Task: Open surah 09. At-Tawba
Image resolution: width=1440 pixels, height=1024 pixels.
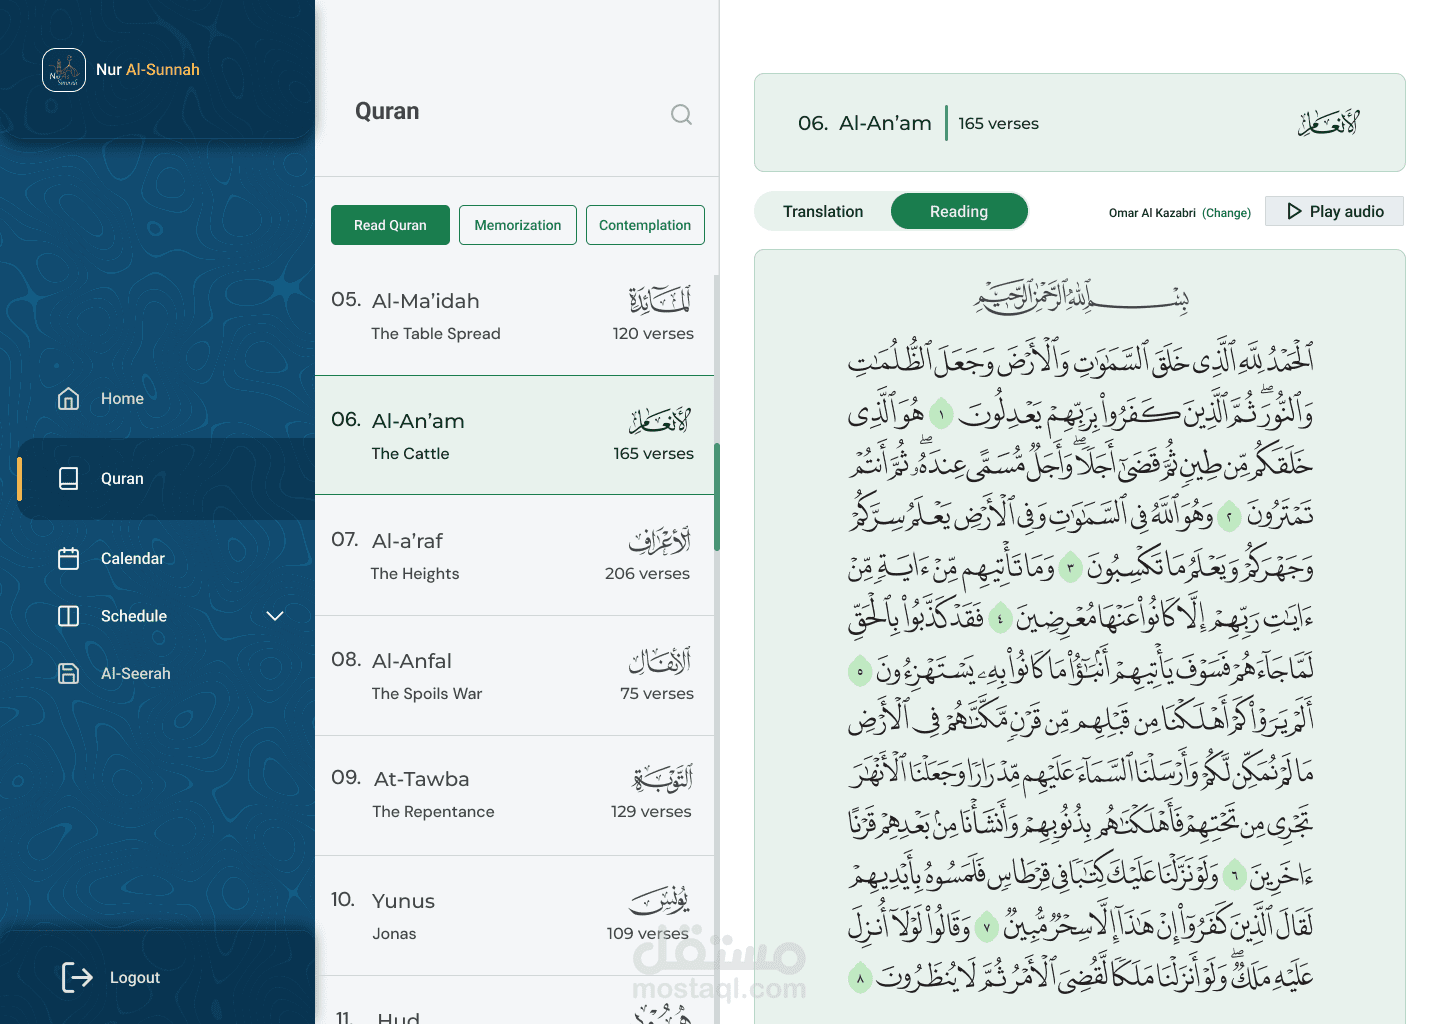Action: point(515,796)
